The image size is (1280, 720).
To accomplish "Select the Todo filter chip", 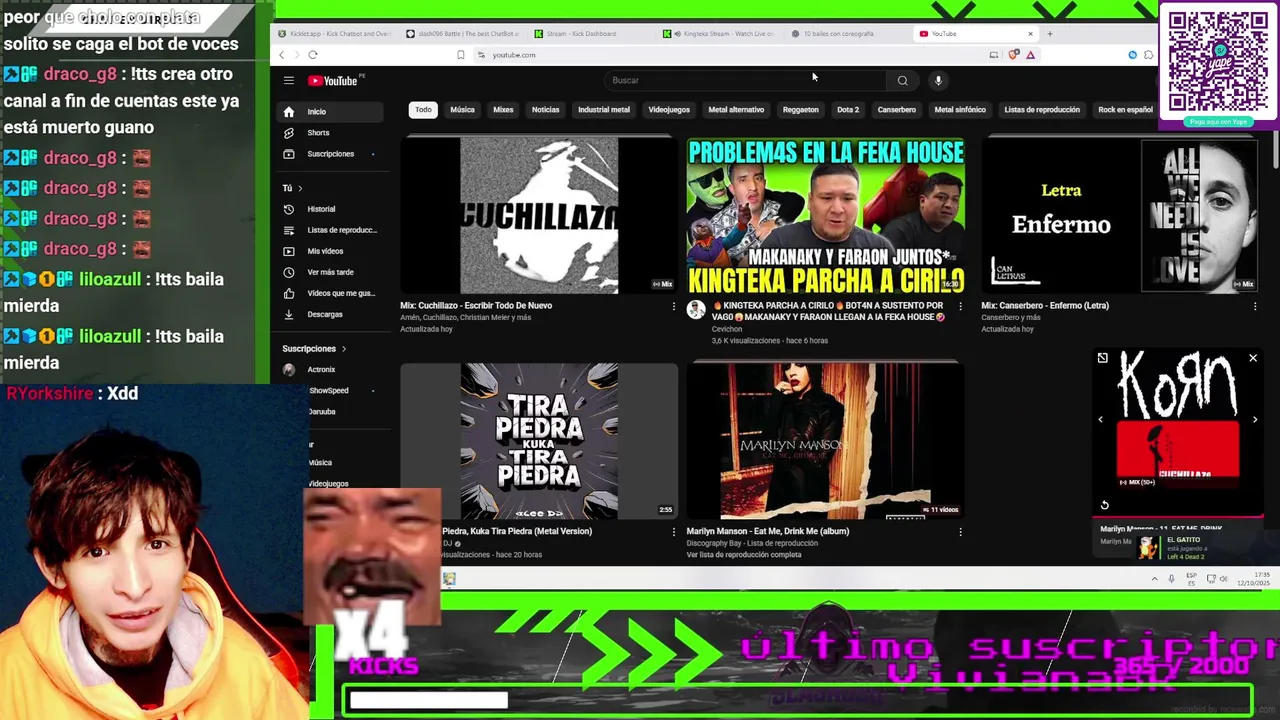I will tap(424, 110).
